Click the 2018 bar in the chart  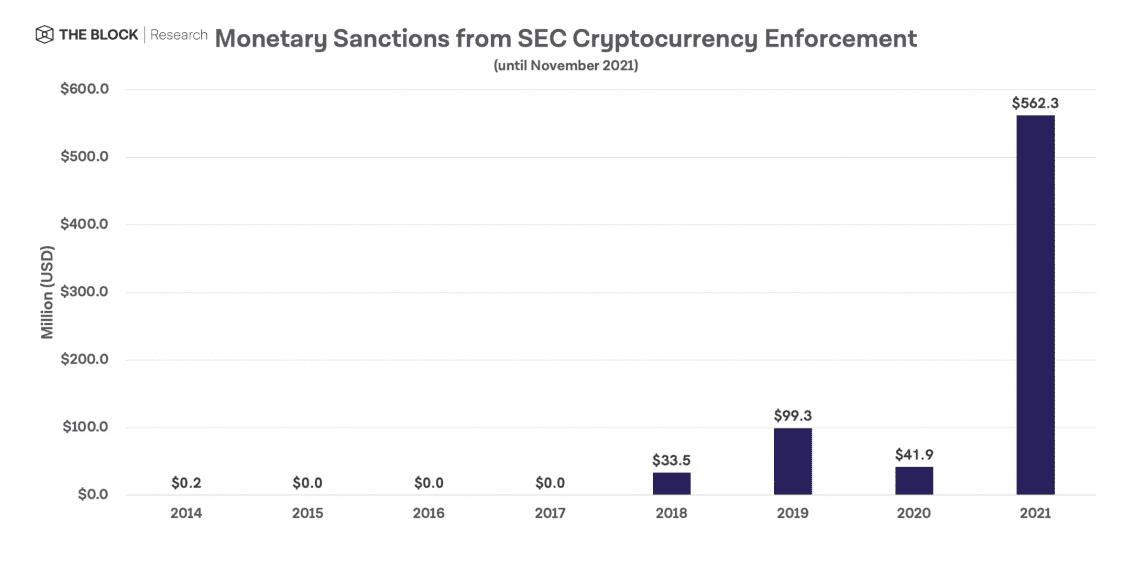[x=671, y=483]
